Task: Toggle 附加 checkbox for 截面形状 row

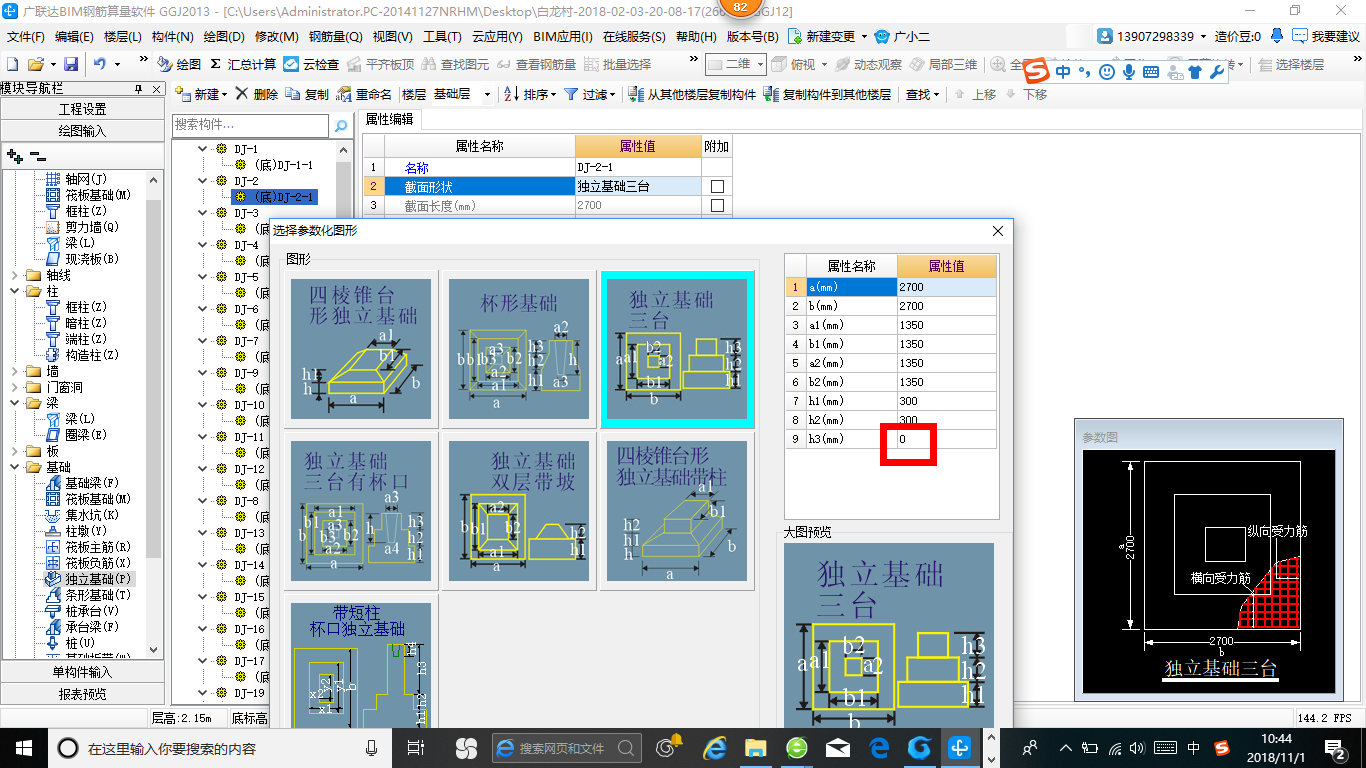Action: pyautogui.click(x=717, y=186)
